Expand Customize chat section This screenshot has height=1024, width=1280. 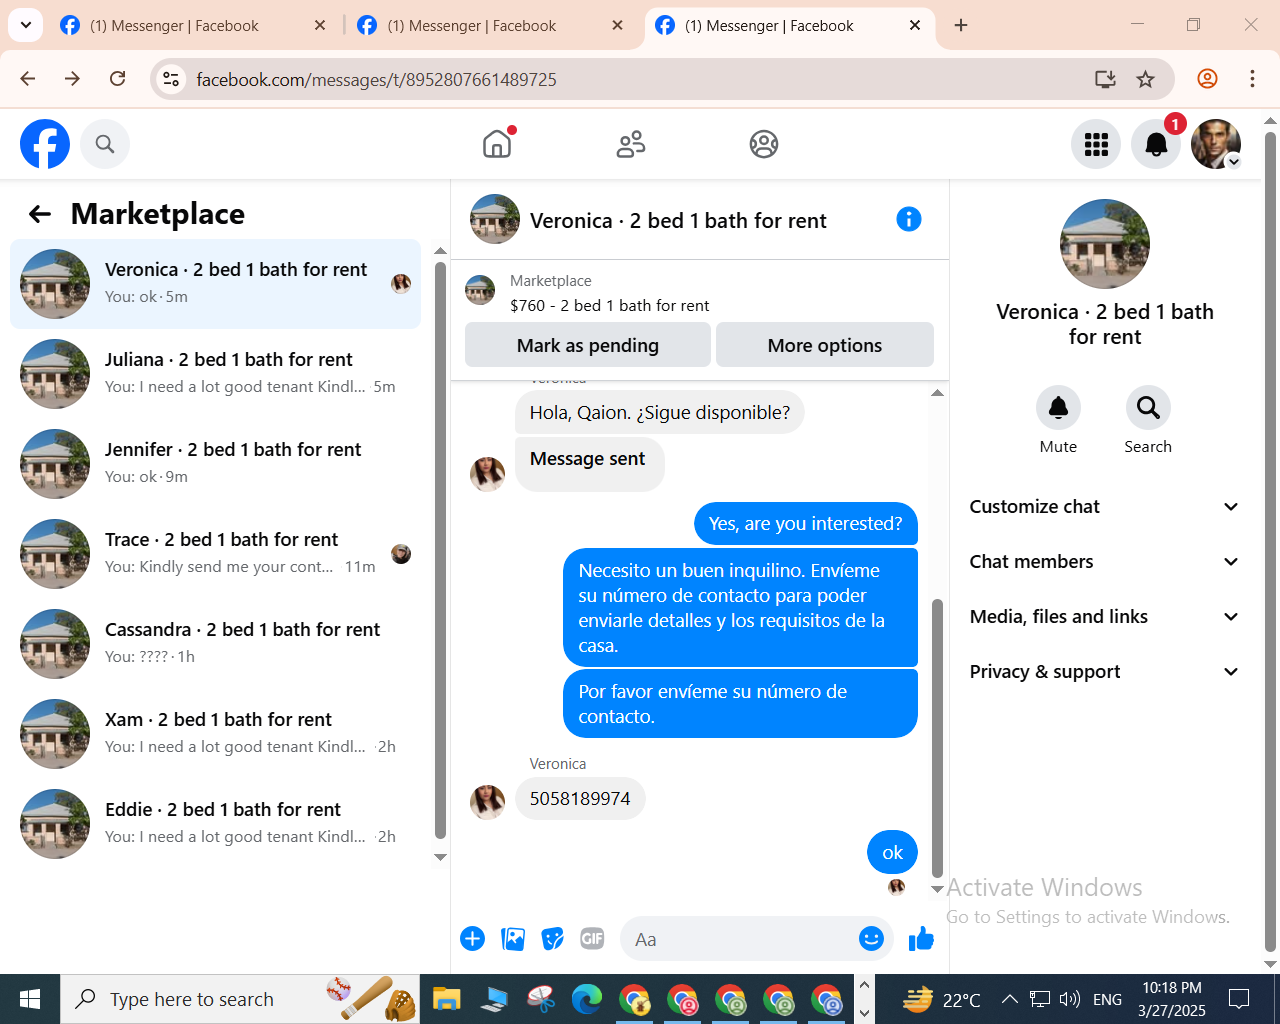[1105, 507]
